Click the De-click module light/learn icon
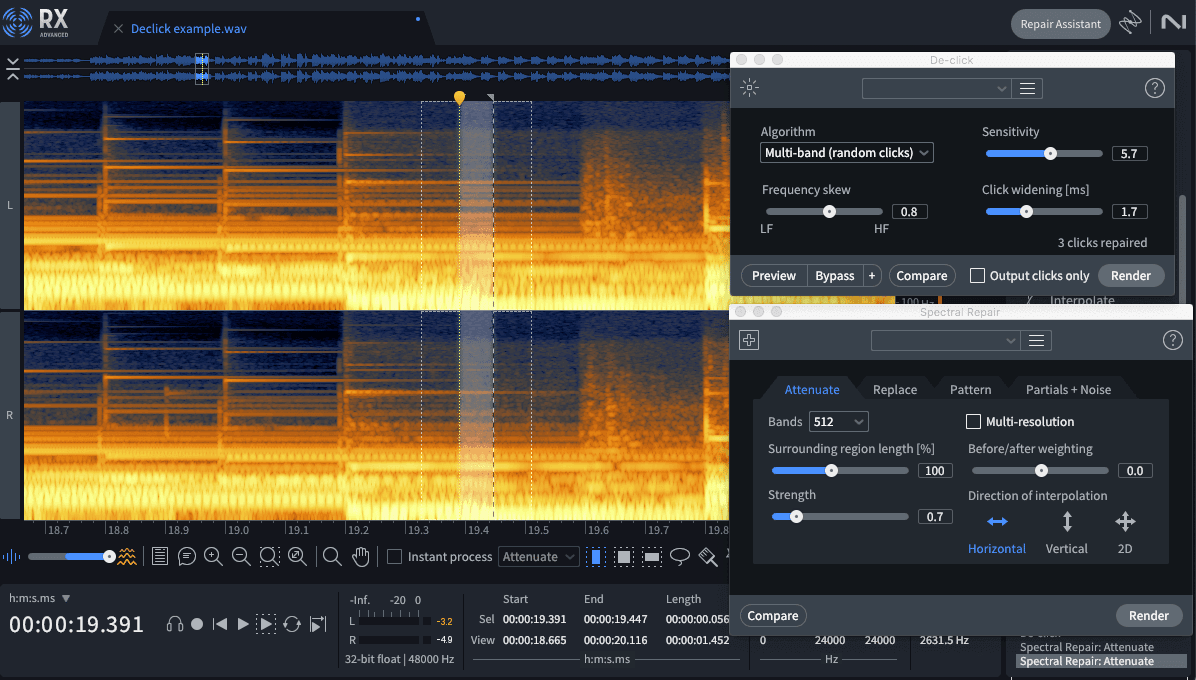This screenshot has width=1196, height=680. click(749, 88)
